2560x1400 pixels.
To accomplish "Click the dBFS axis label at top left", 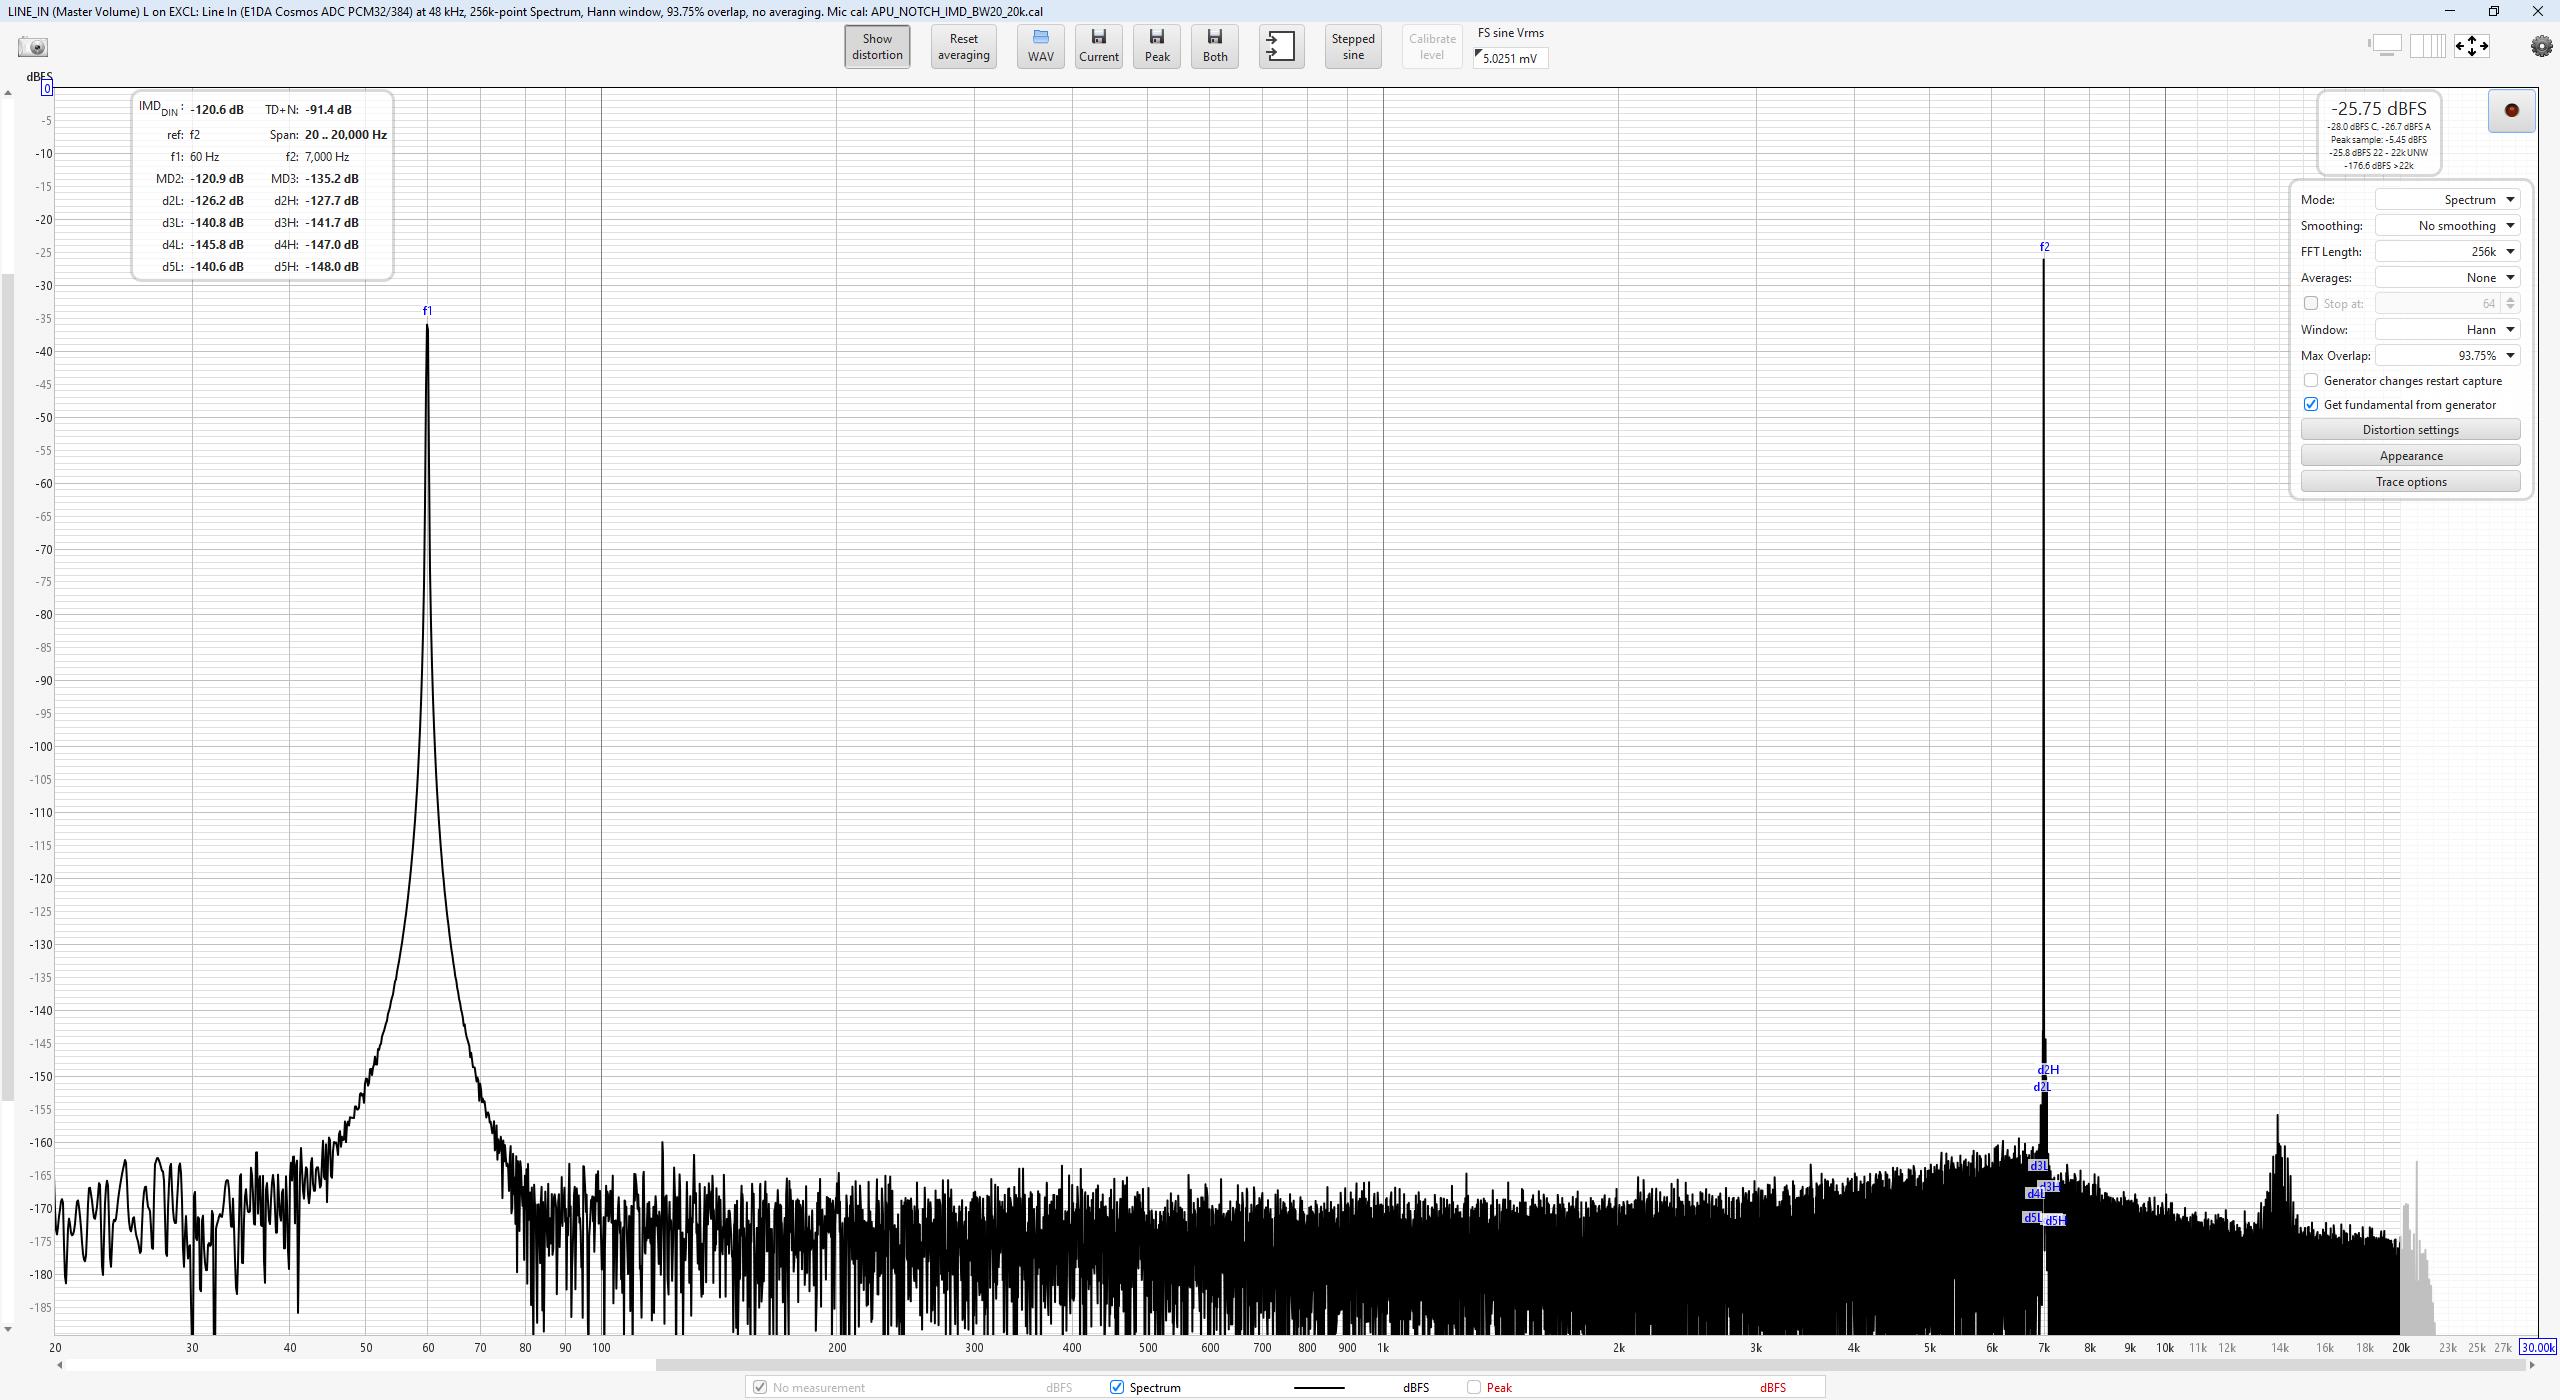I will pyautogui.click(x=39, y=77).
